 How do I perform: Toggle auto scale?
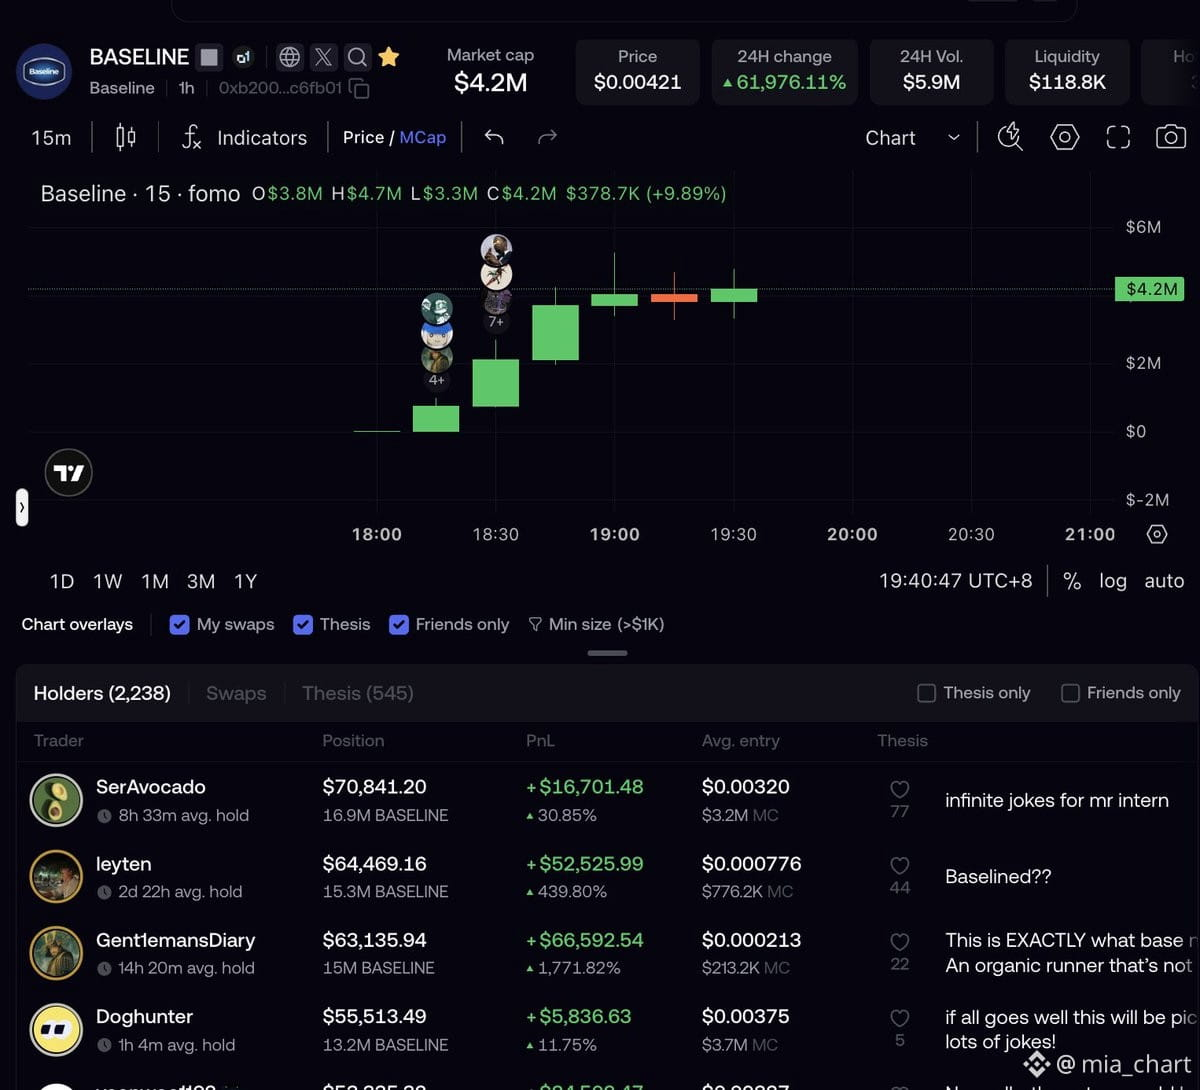coord(1164,581)
